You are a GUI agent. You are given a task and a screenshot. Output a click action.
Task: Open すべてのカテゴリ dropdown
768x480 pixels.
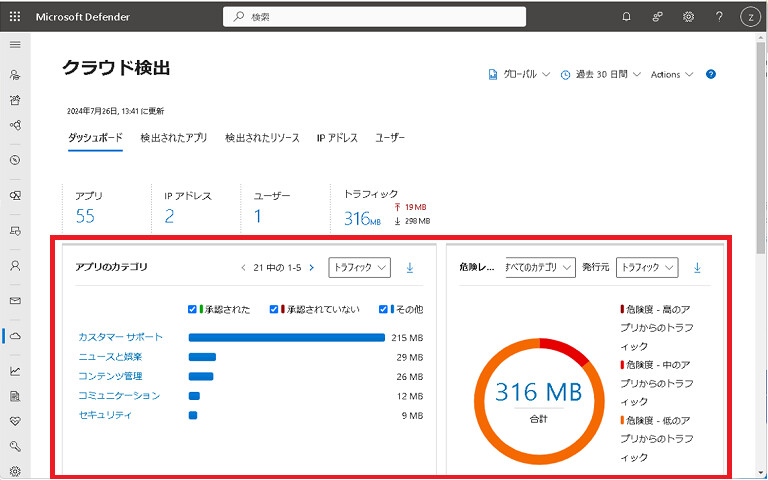(x=541, y=267)
